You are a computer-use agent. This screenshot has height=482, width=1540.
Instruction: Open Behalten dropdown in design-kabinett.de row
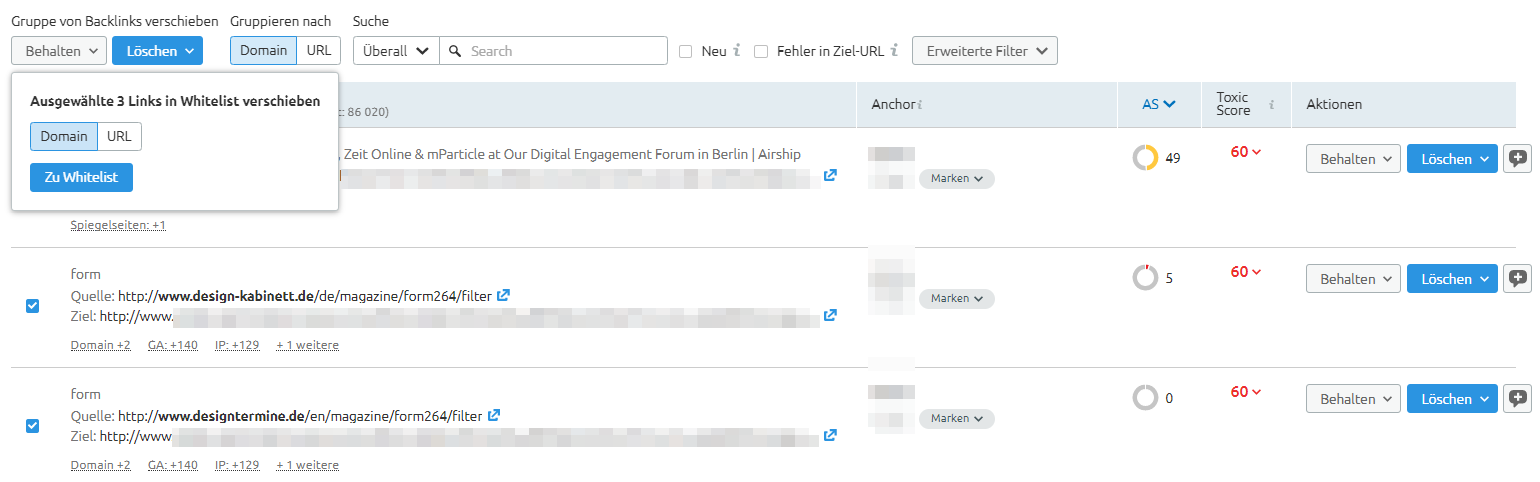1354,279
